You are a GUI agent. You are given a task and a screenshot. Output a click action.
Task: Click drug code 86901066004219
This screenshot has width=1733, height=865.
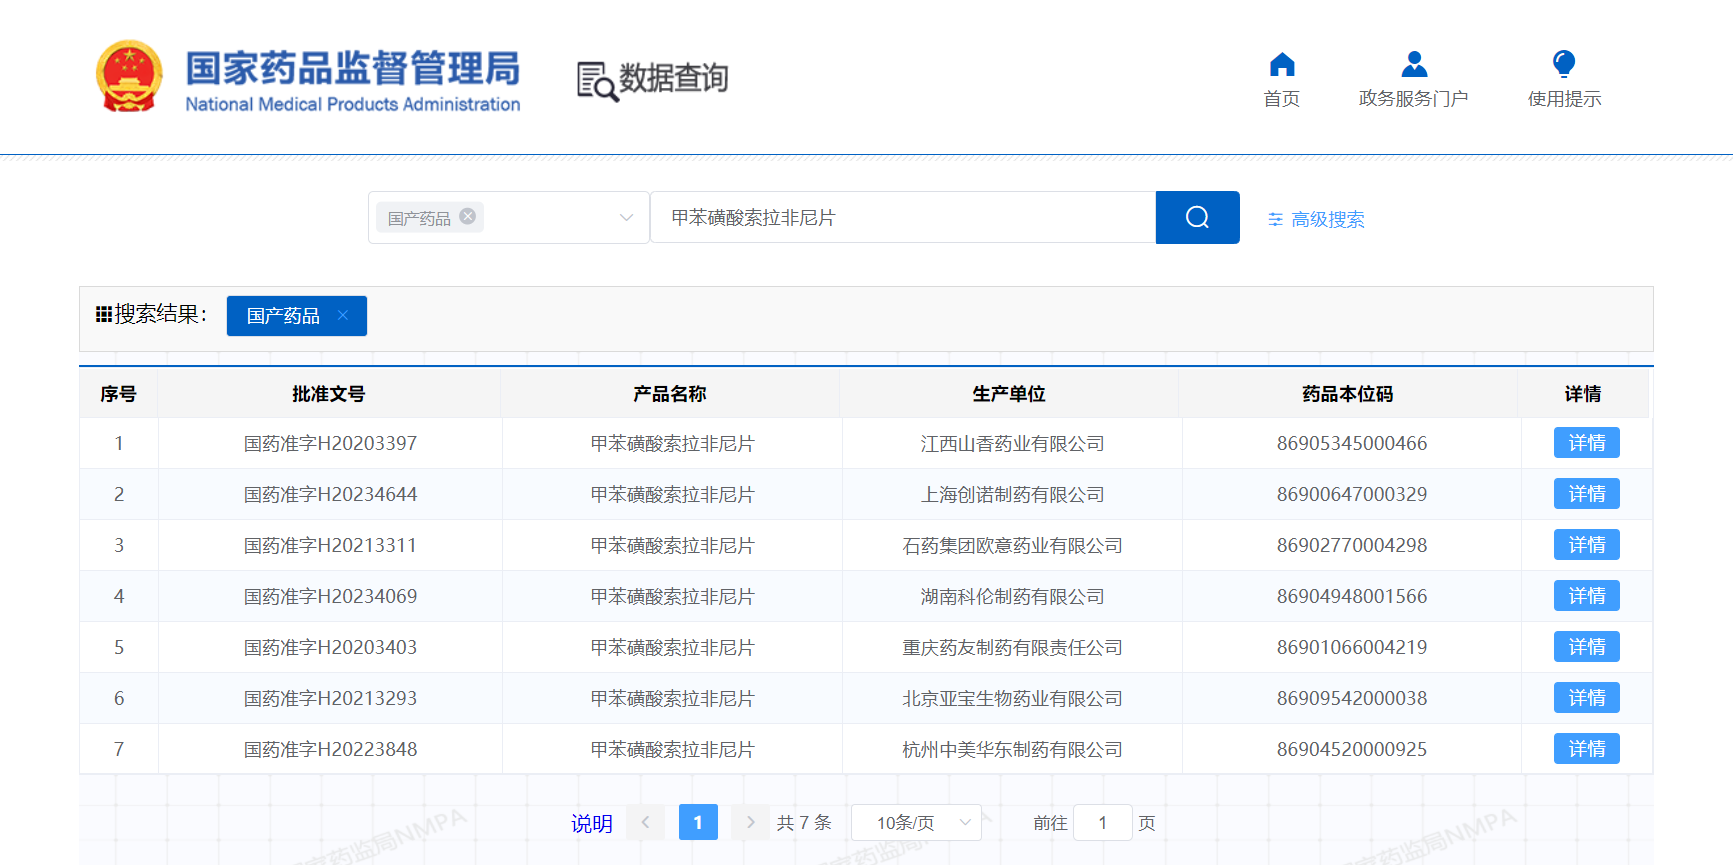[x=1352, y=647]
